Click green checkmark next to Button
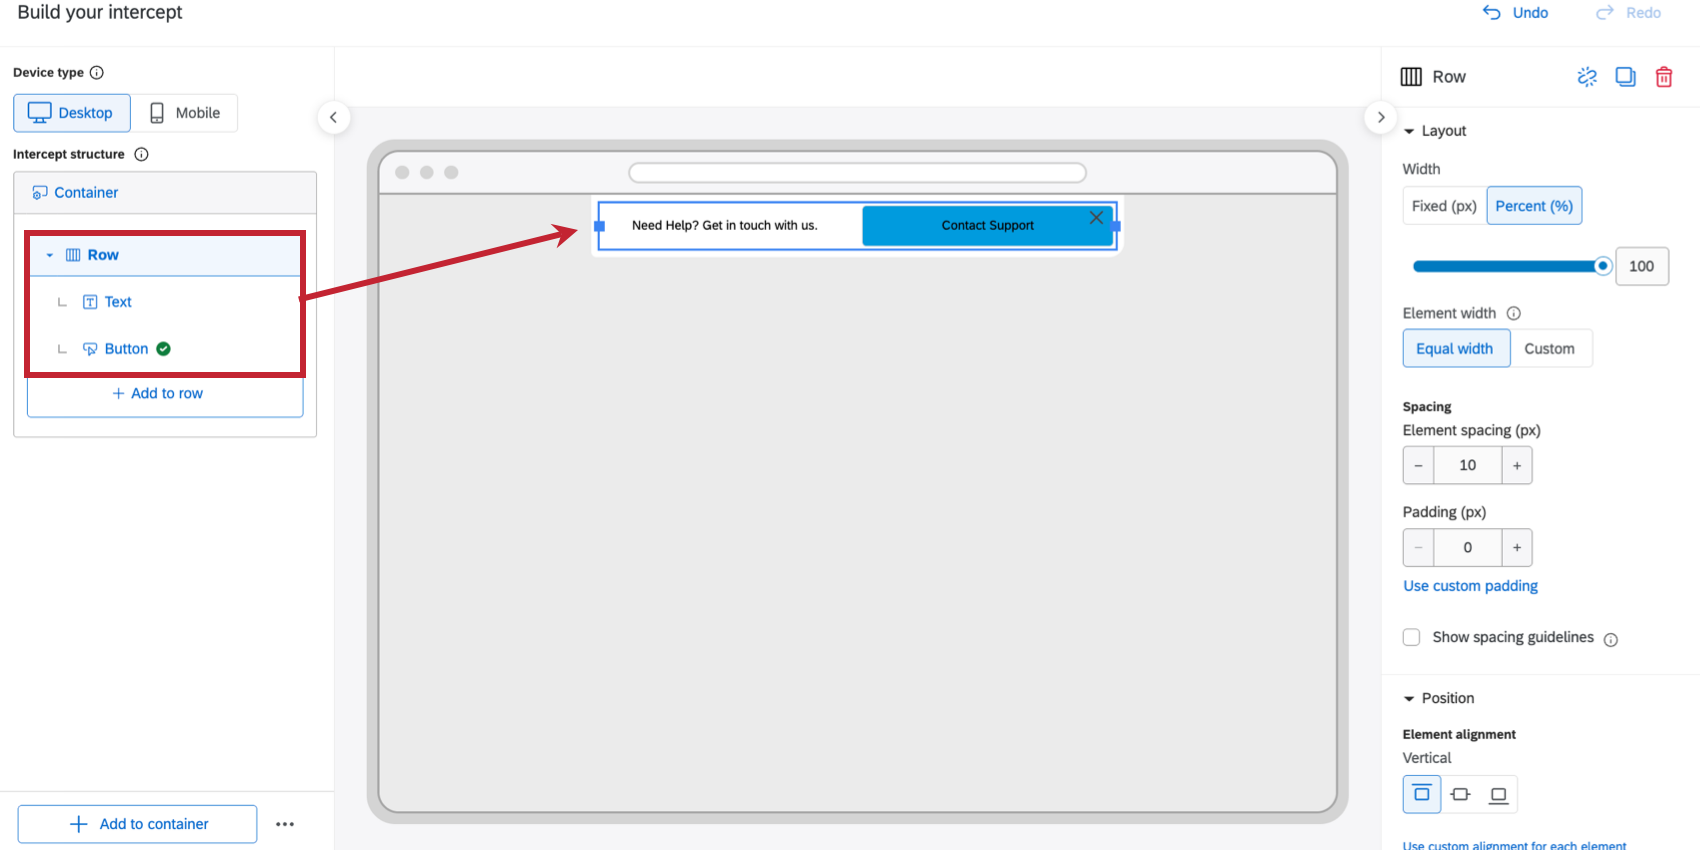This screenshot has width=1700, height=850. tap(164, 349)
